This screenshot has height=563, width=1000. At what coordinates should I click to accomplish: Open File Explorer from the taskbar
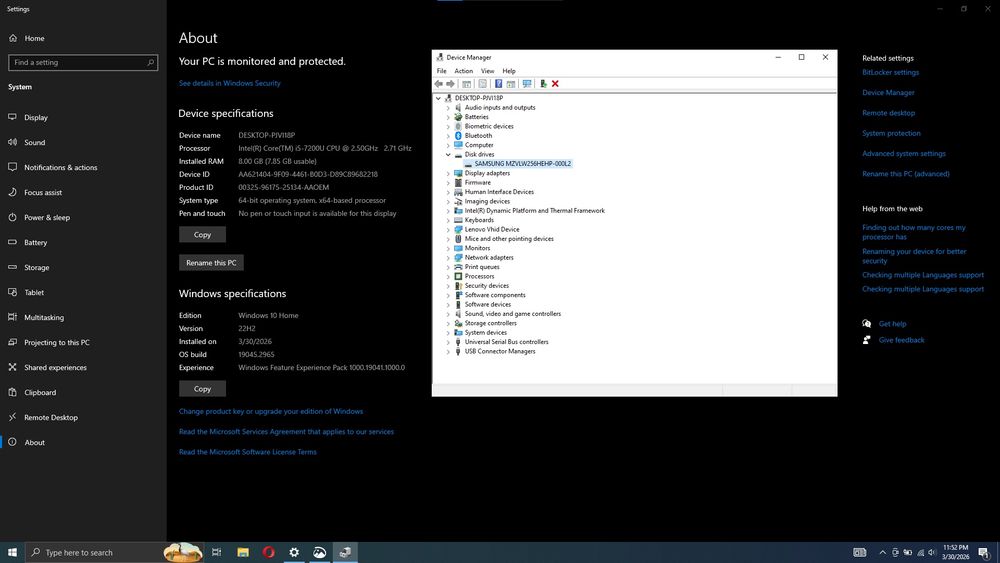click(x=243, y=552)
